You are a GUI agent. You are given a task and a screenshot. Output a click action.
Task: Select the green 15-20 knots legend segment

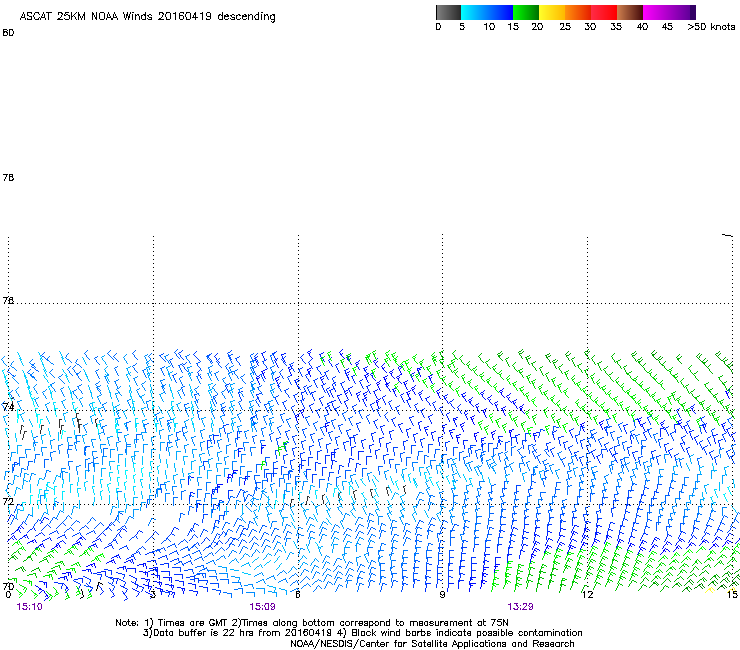[x=526, y=12]
